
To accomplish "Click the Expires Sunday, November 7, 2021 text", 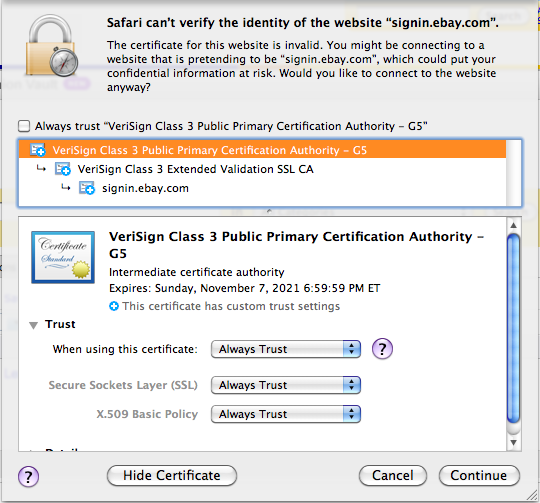I will (x=245, y=288).
